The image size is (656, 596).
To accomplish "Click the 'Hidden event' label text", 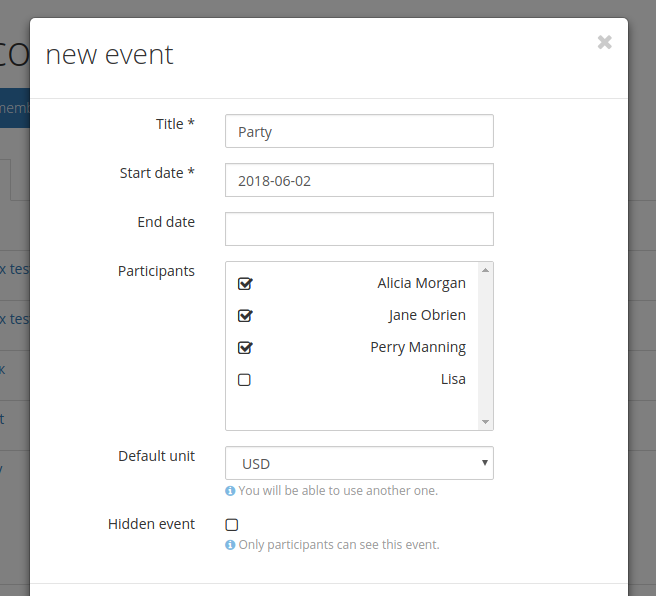I will coord(151,524).
